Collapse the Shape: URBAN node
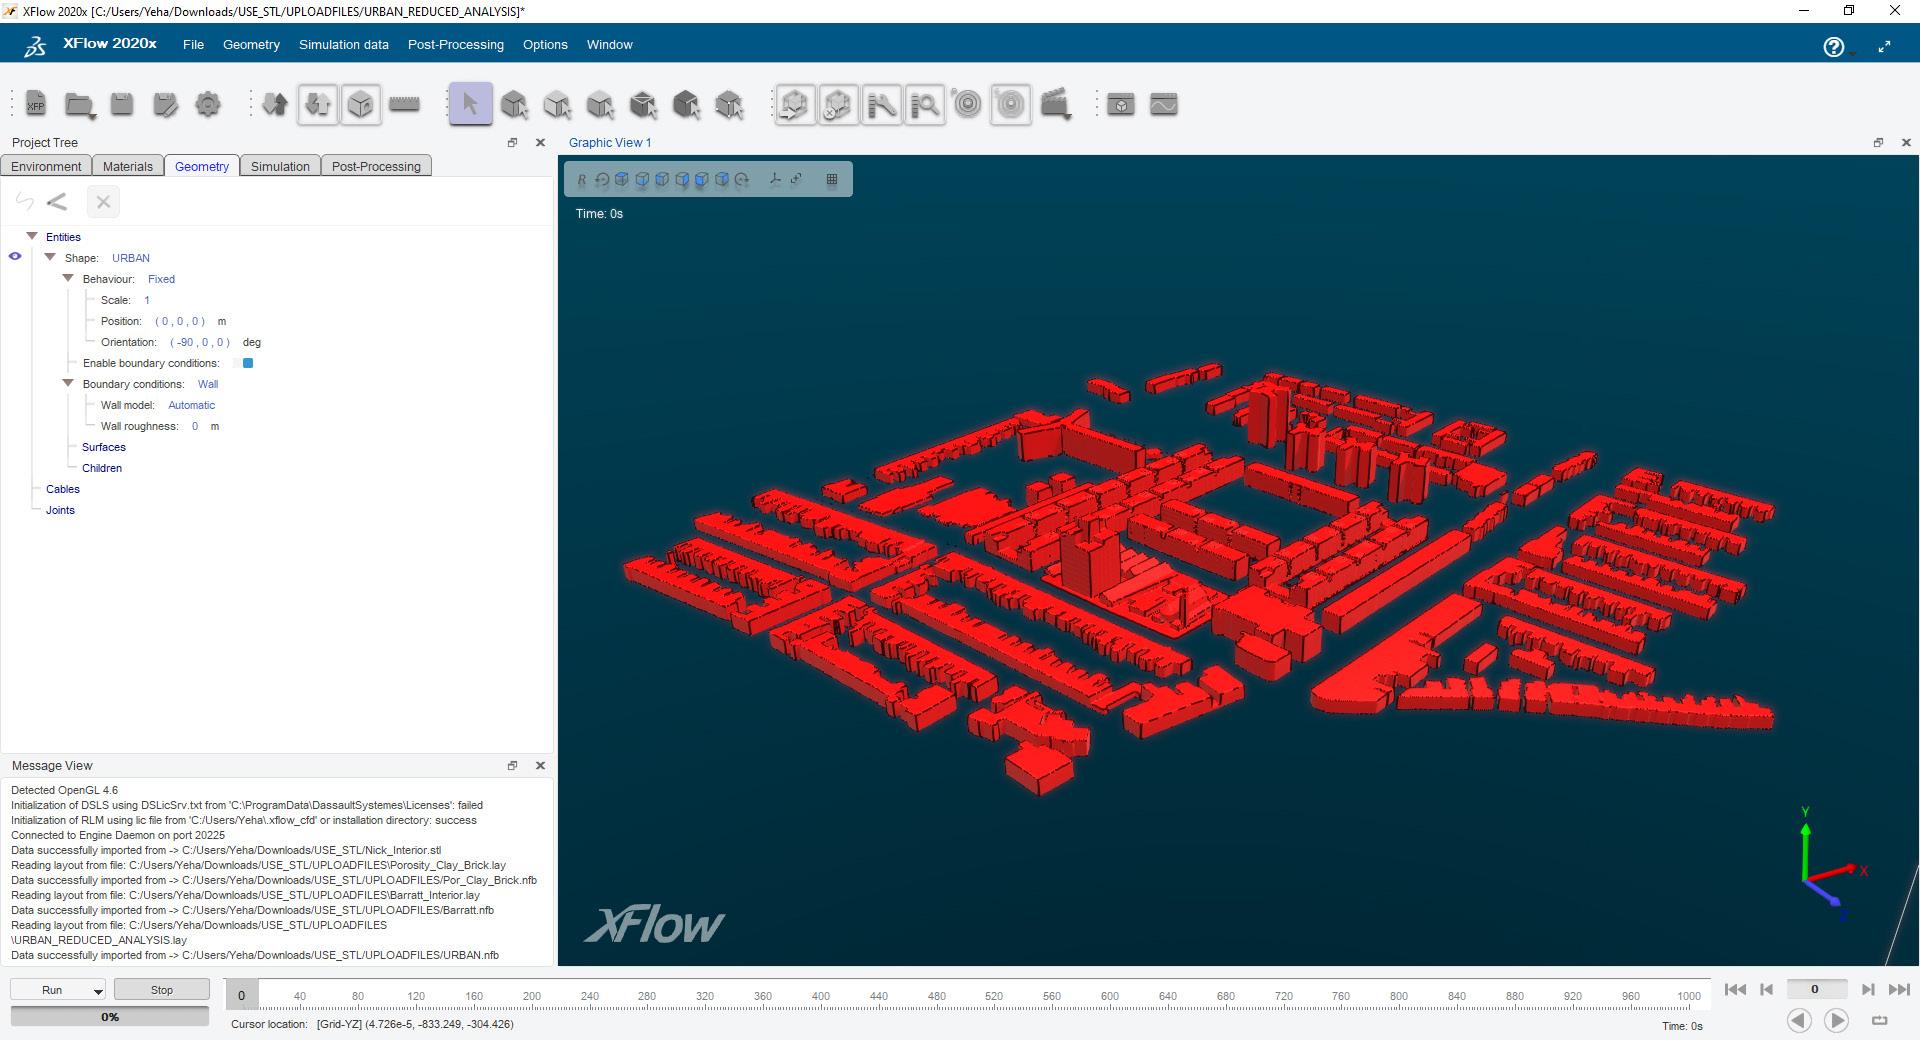 pos(50,257)
